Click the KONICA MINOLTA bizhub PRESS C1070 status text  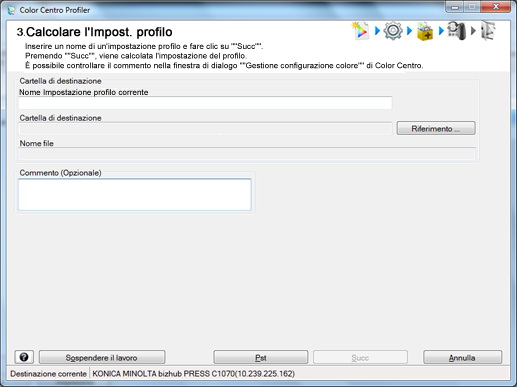click(x=193, y=374)
